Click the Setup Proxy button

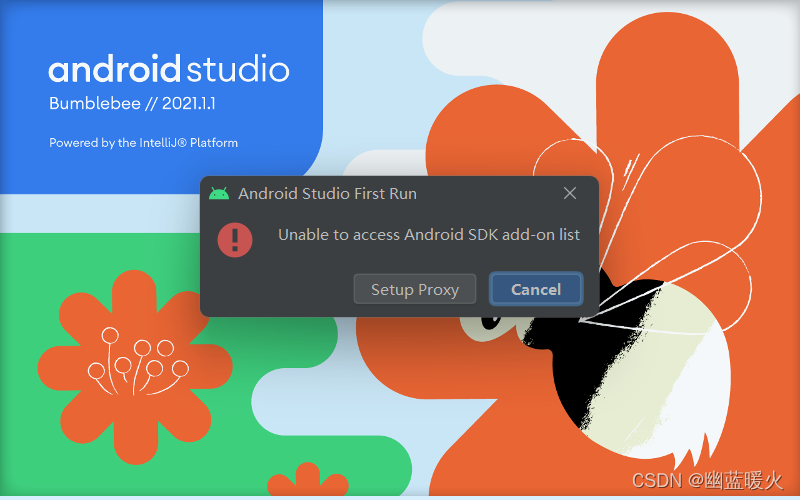click(x=415, y=289)
